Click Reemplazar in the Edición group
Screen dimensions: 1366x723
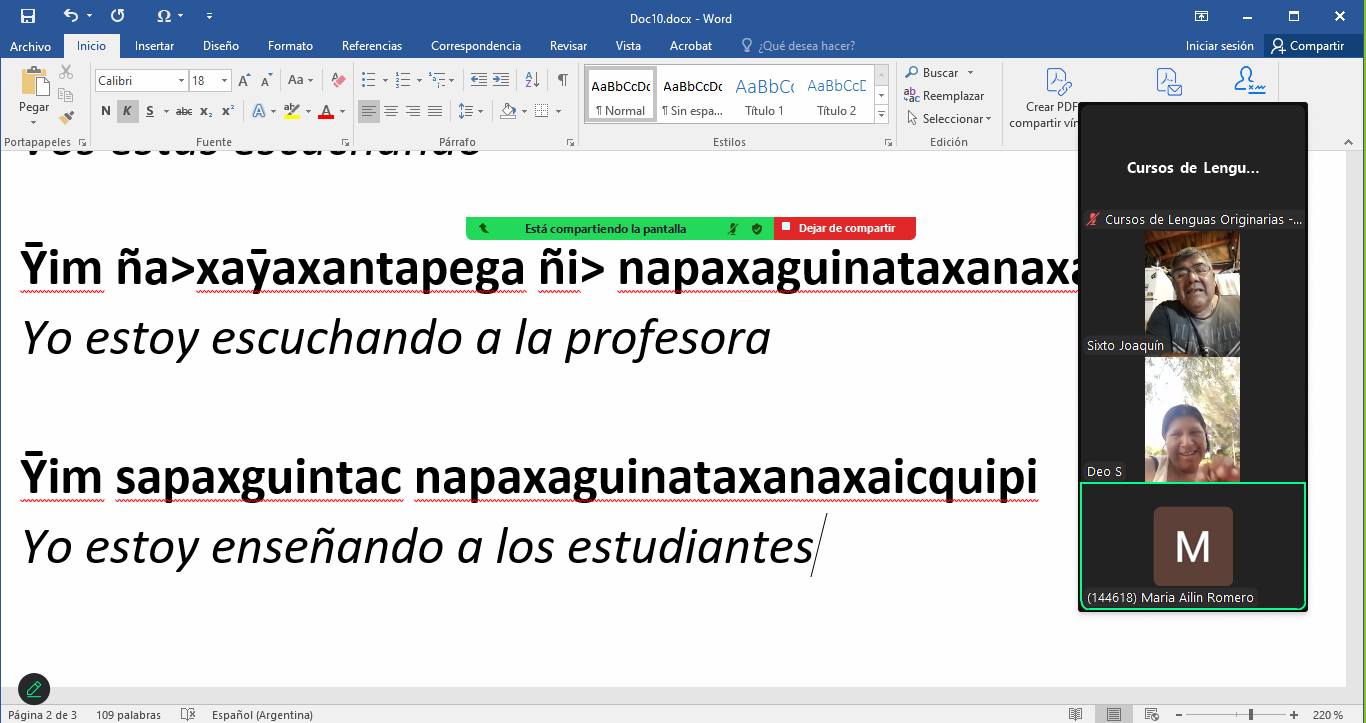[943, 96]
